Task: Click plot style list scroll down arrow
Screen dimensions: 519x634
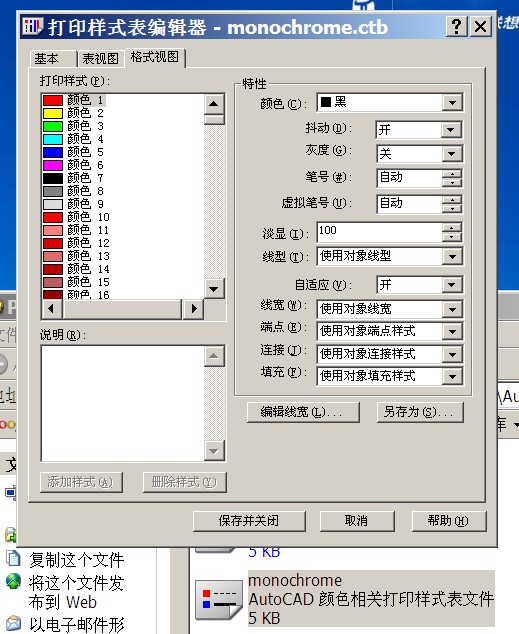Action: click(x=214, y=289)
